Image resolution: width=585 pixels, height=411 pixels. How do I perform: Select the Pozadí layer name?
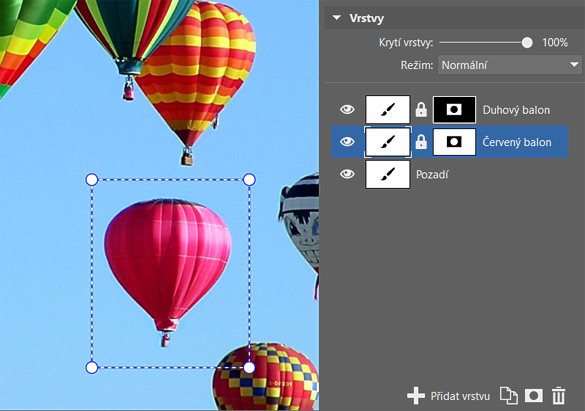tap(432, 175)
